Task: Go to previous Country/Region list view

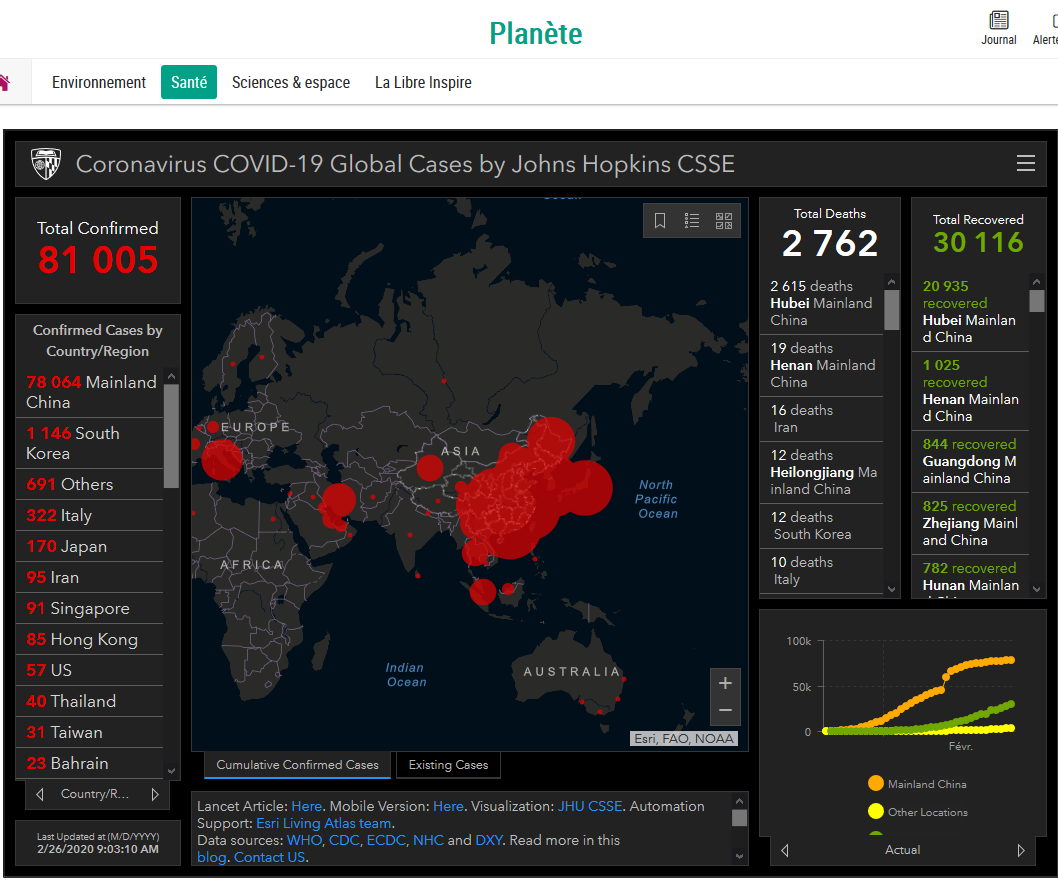Action: pyautogui.click(x=40, y=794)
